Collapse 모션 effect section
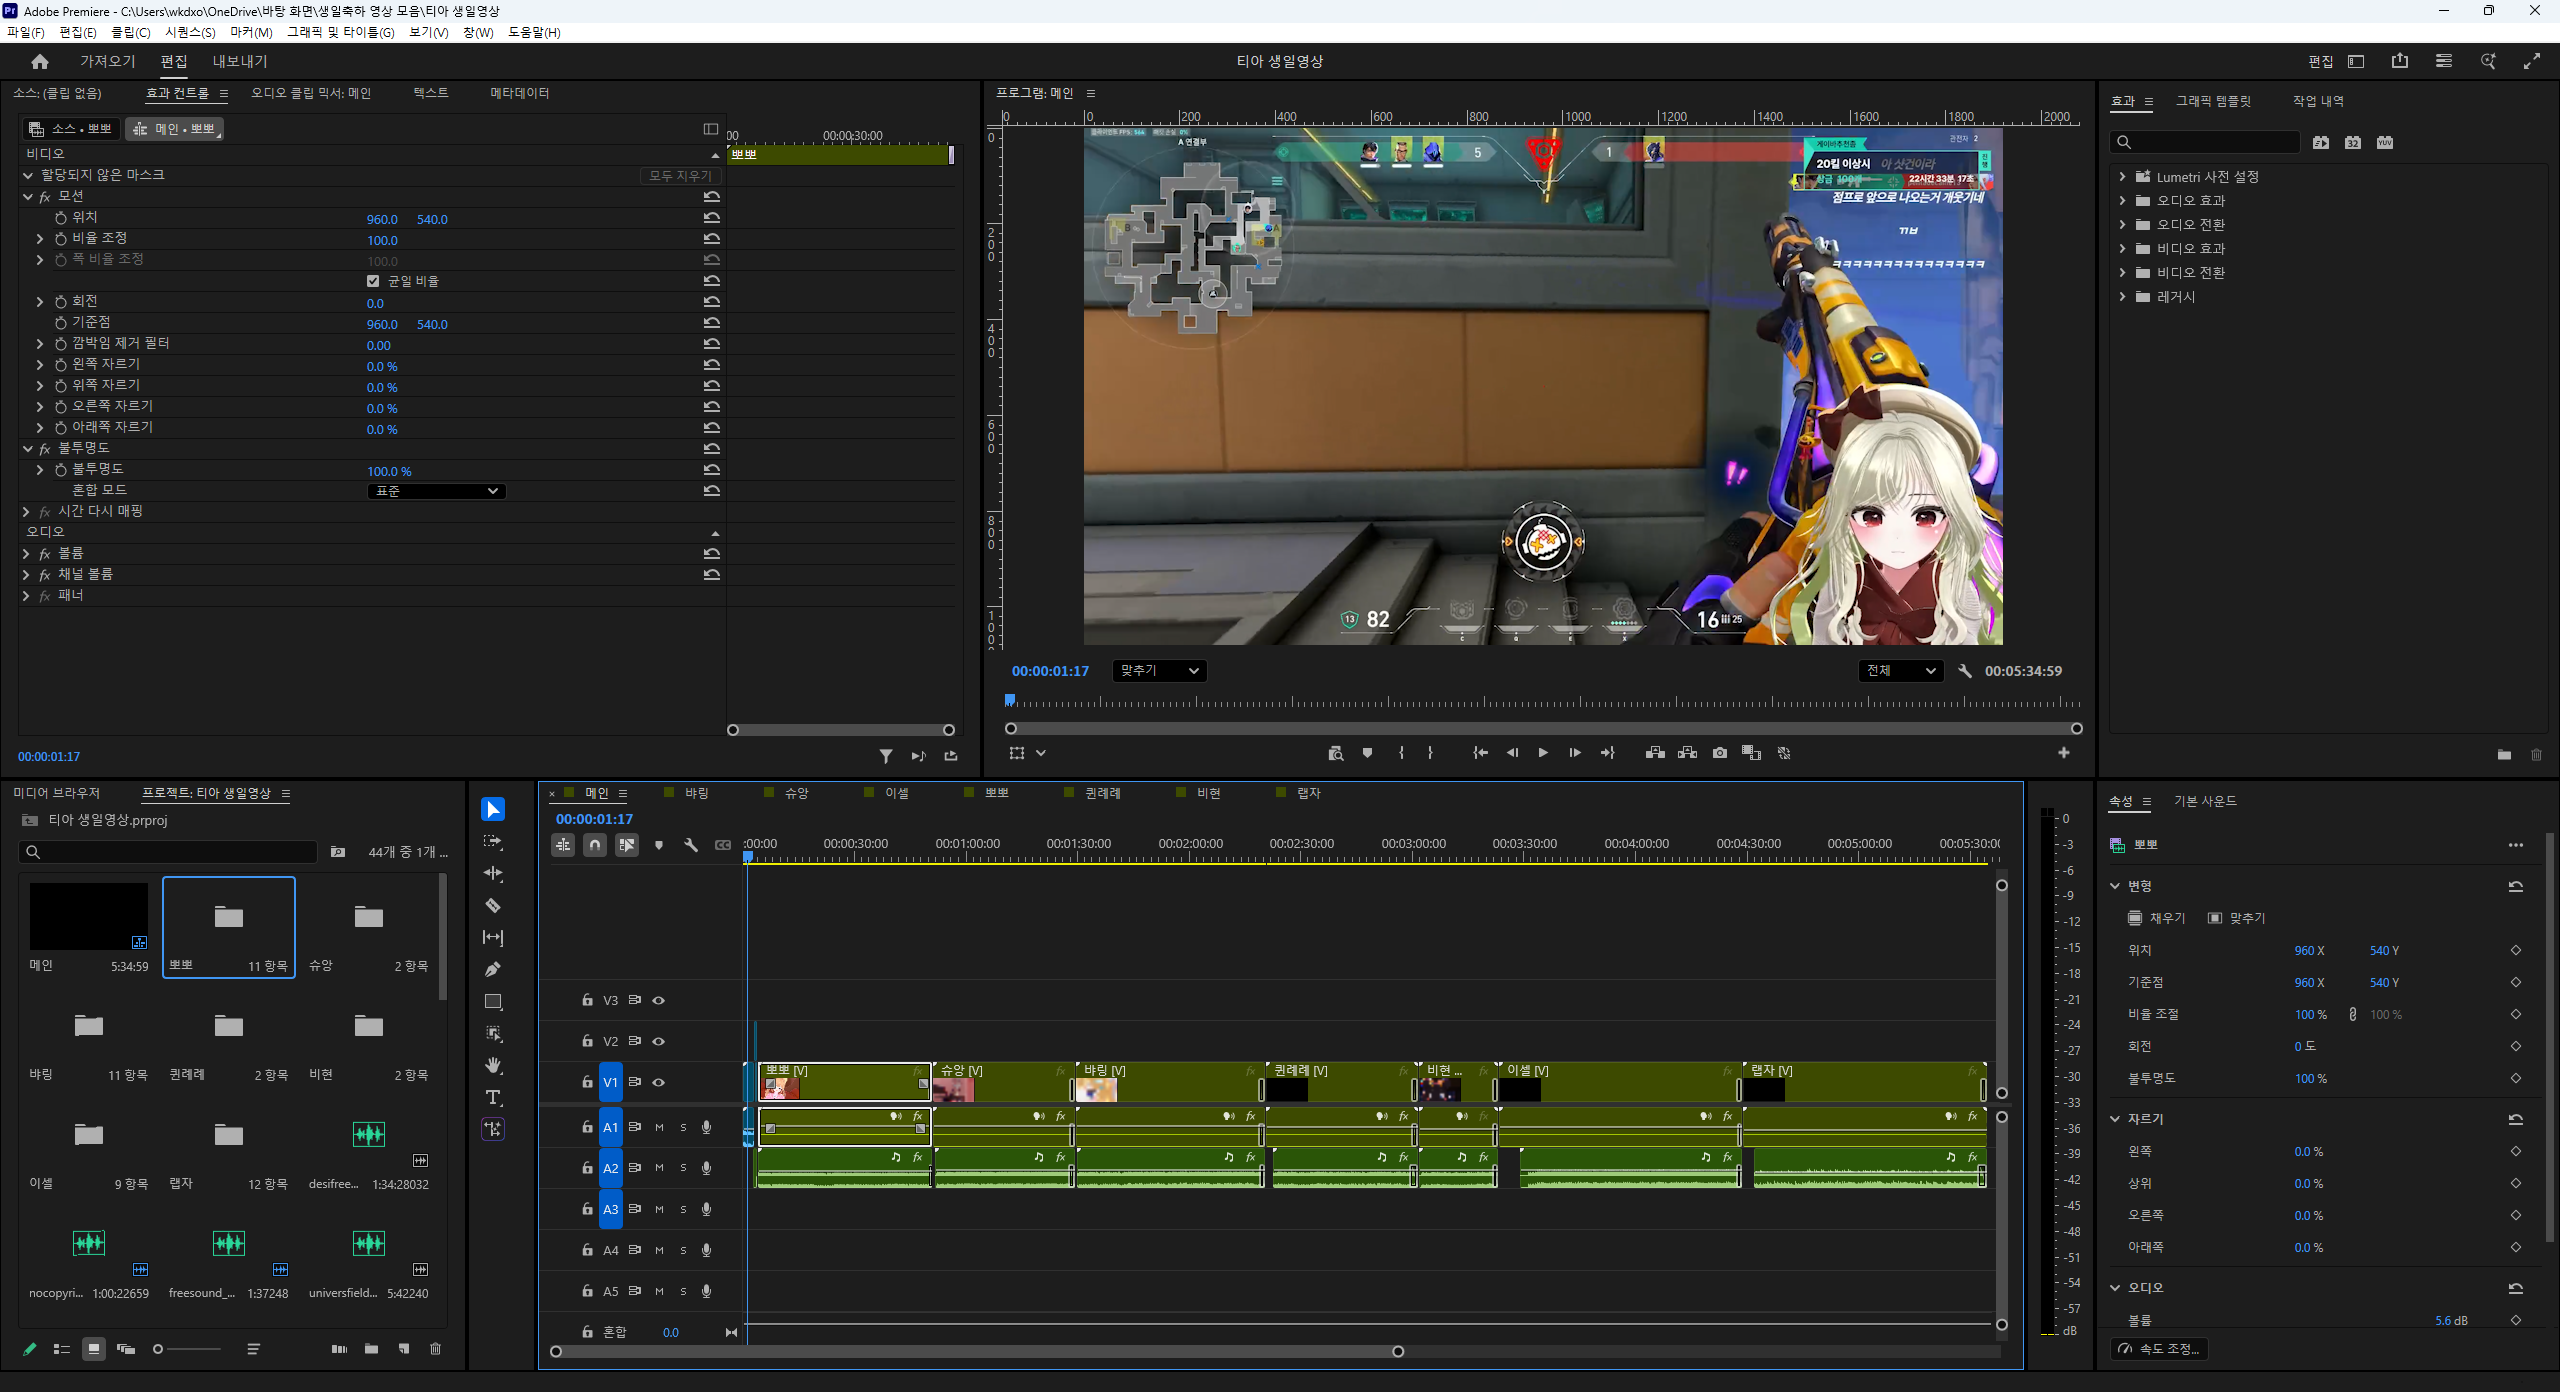Image resolution: width=2560 pixels, height=1392 pixels. (x=28, y=197)
